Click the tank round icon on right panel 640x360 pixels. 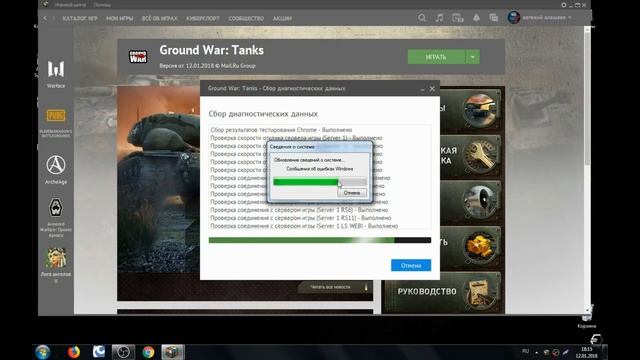click(480, 109)
